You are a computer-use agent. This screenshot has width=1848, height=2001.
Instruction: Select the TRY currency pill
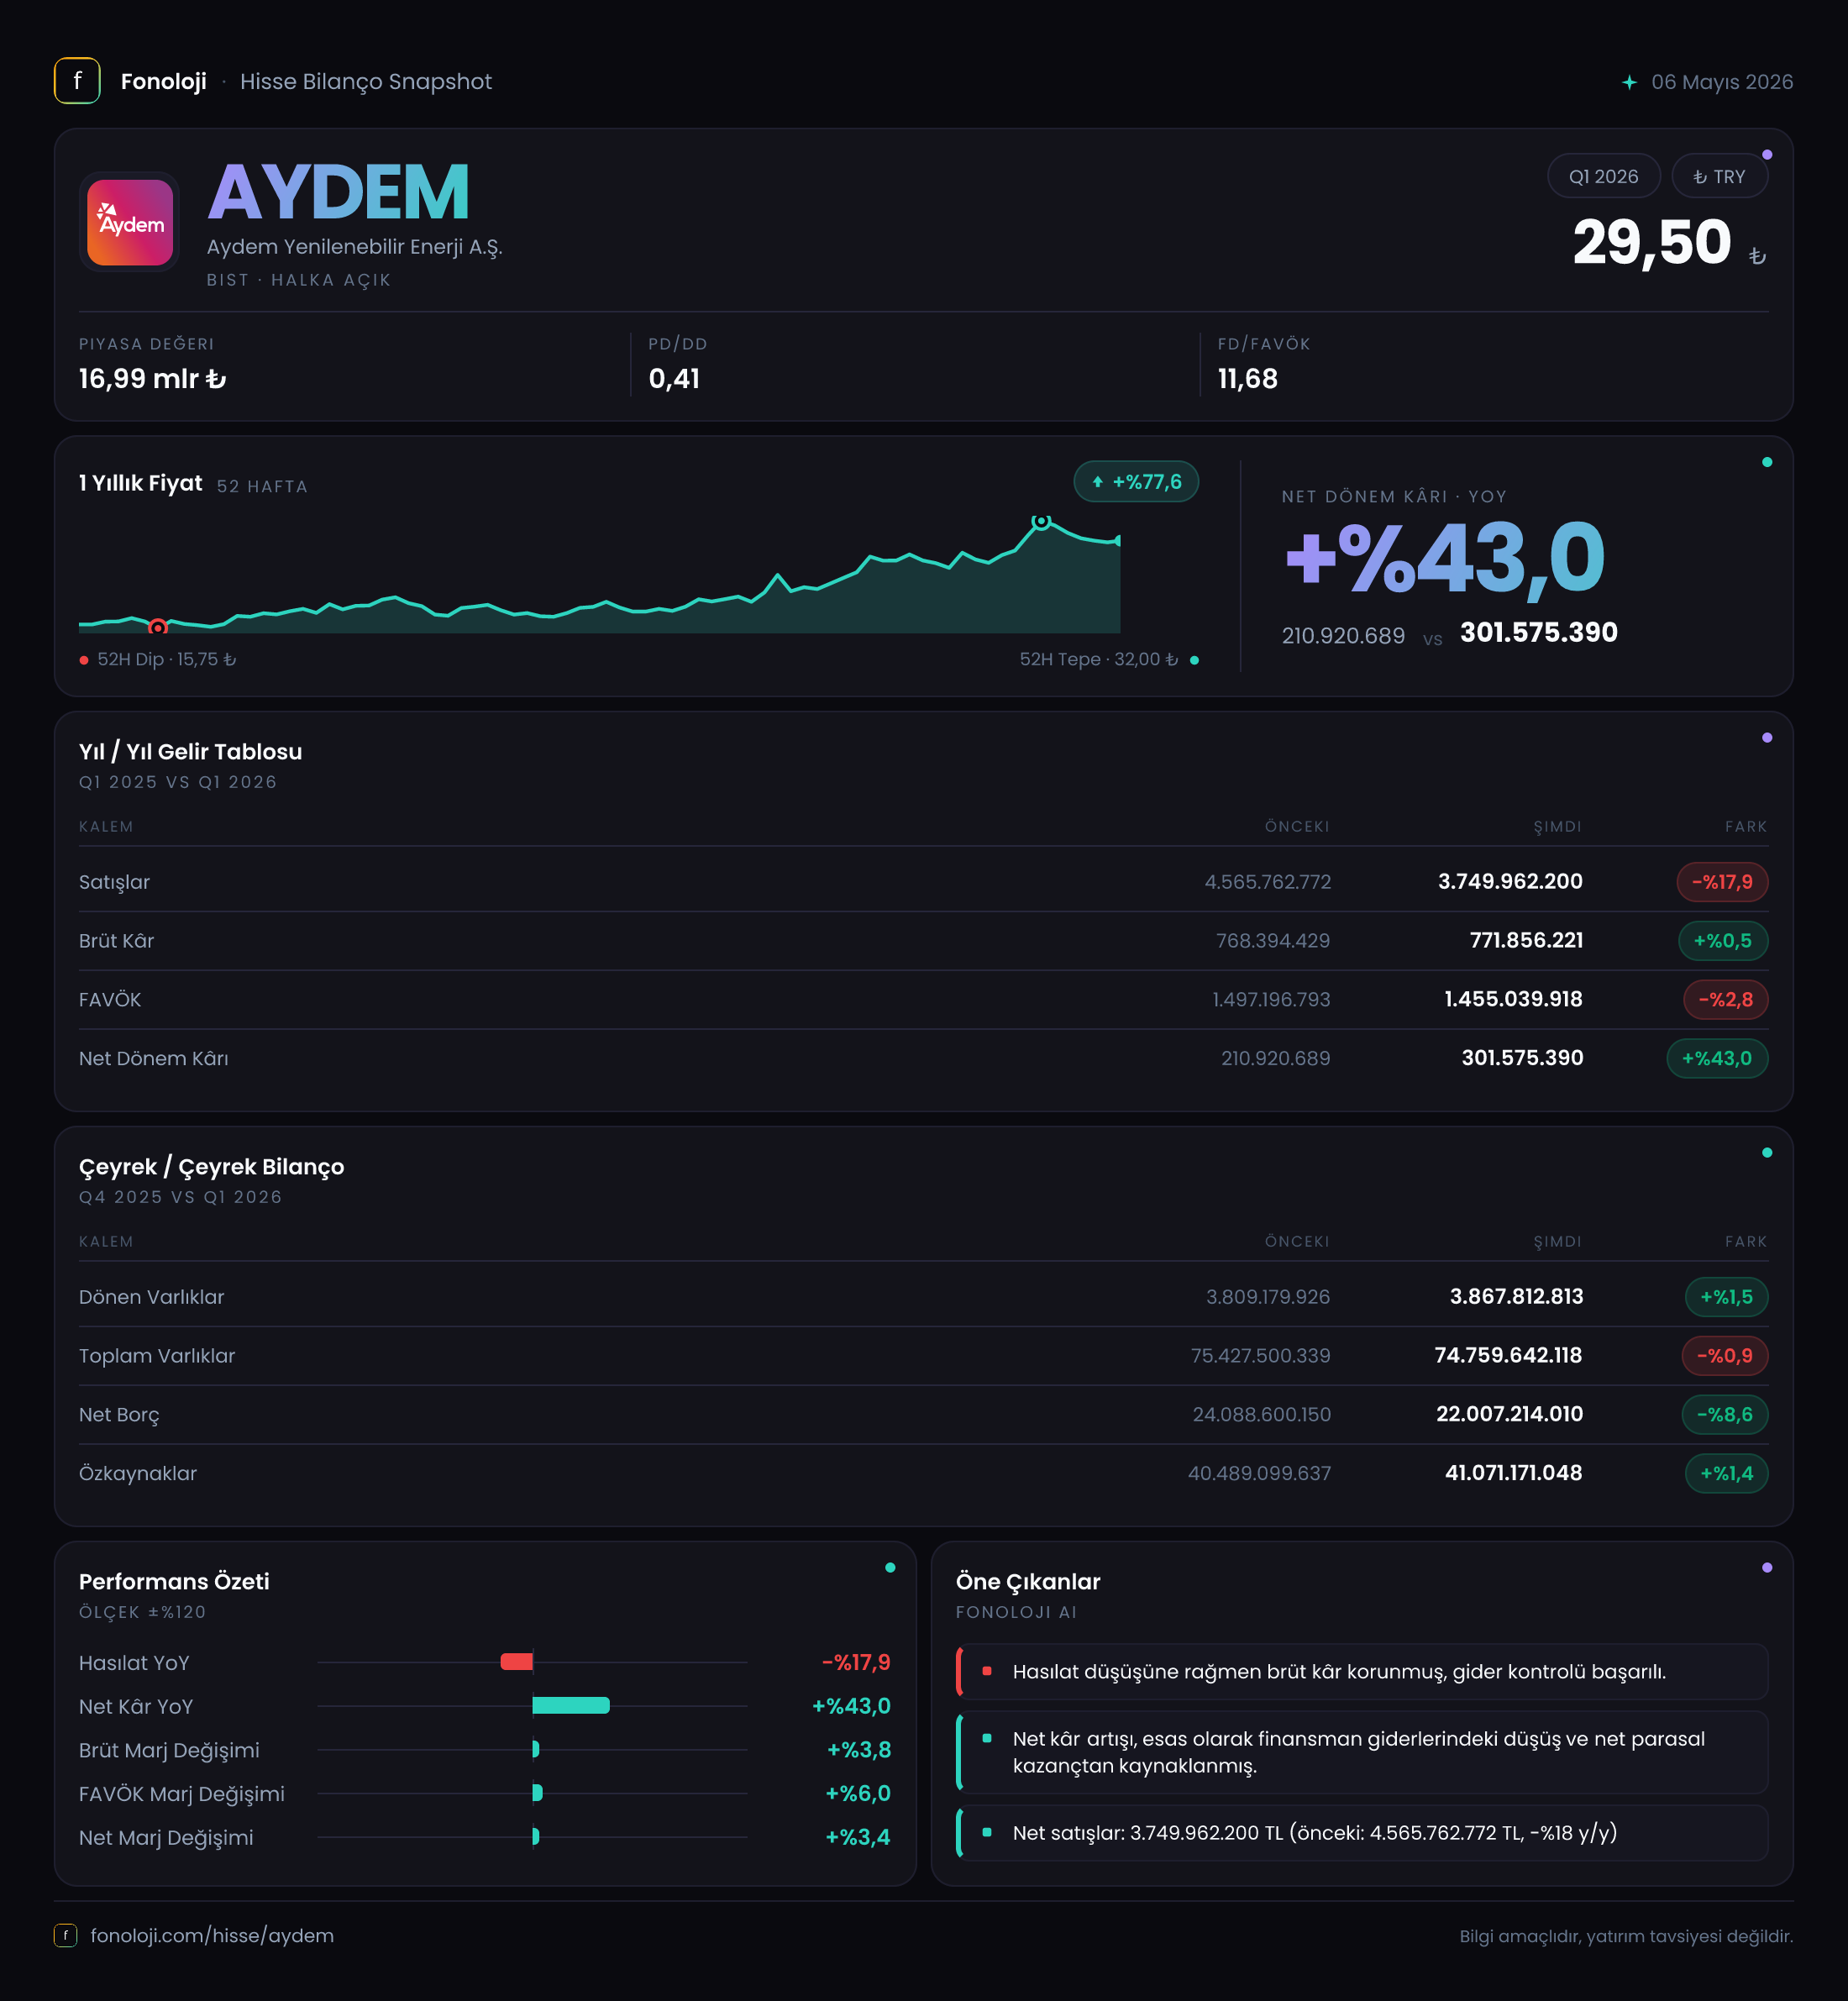[1719, 176]
